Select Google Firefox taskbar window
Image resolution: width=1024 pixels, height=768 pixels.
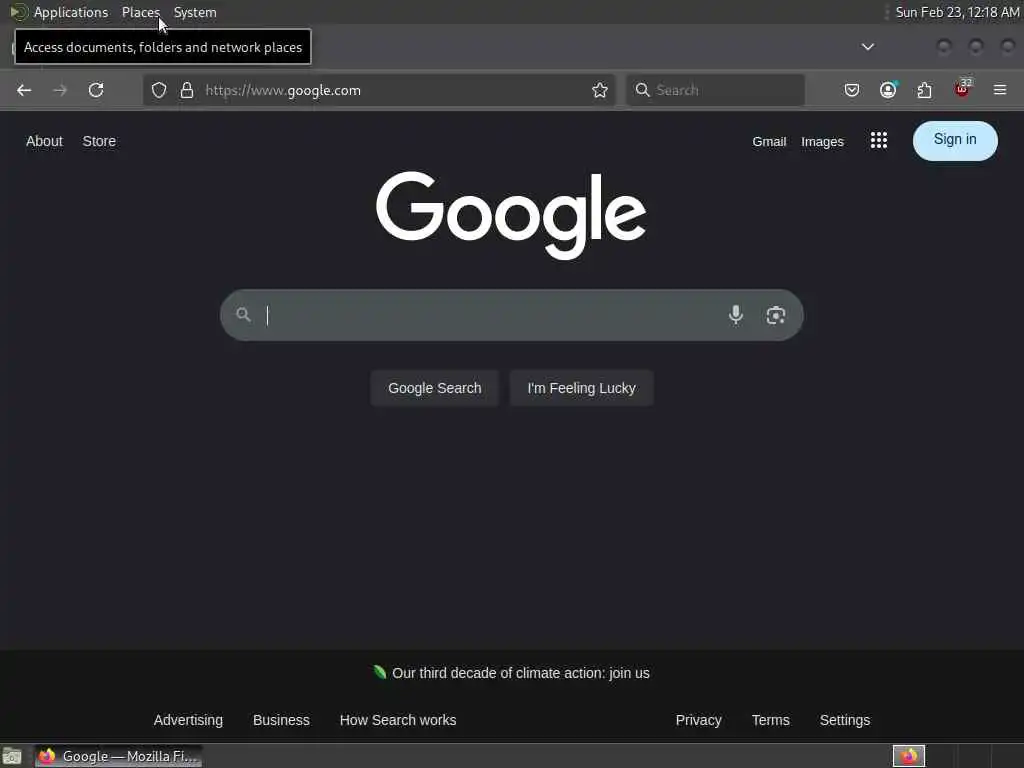(119, 756)
